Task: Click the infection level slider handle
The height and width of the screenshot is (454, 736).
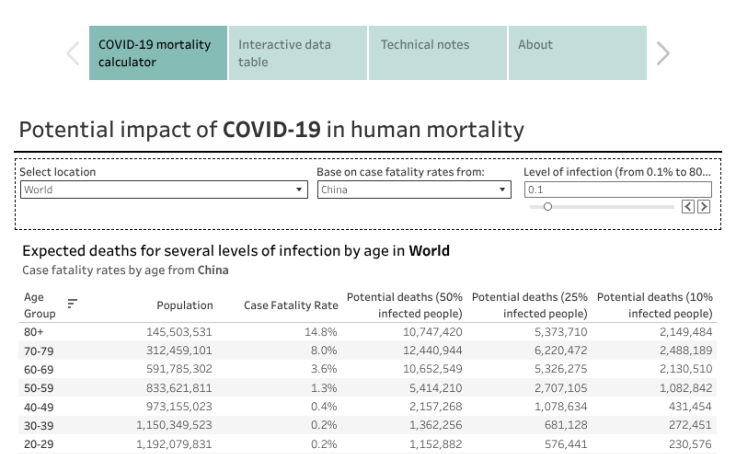Action: [x=548, y=207]
